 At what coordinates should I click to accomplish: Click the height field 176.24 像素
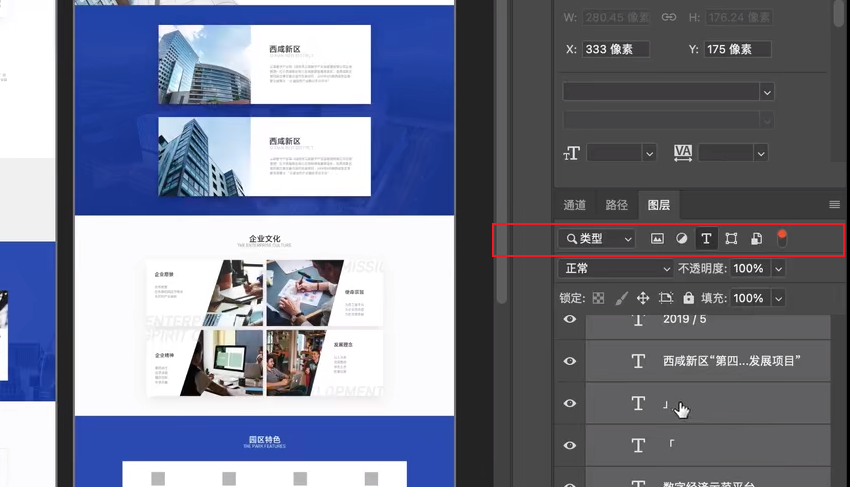[x=738, y=17]
